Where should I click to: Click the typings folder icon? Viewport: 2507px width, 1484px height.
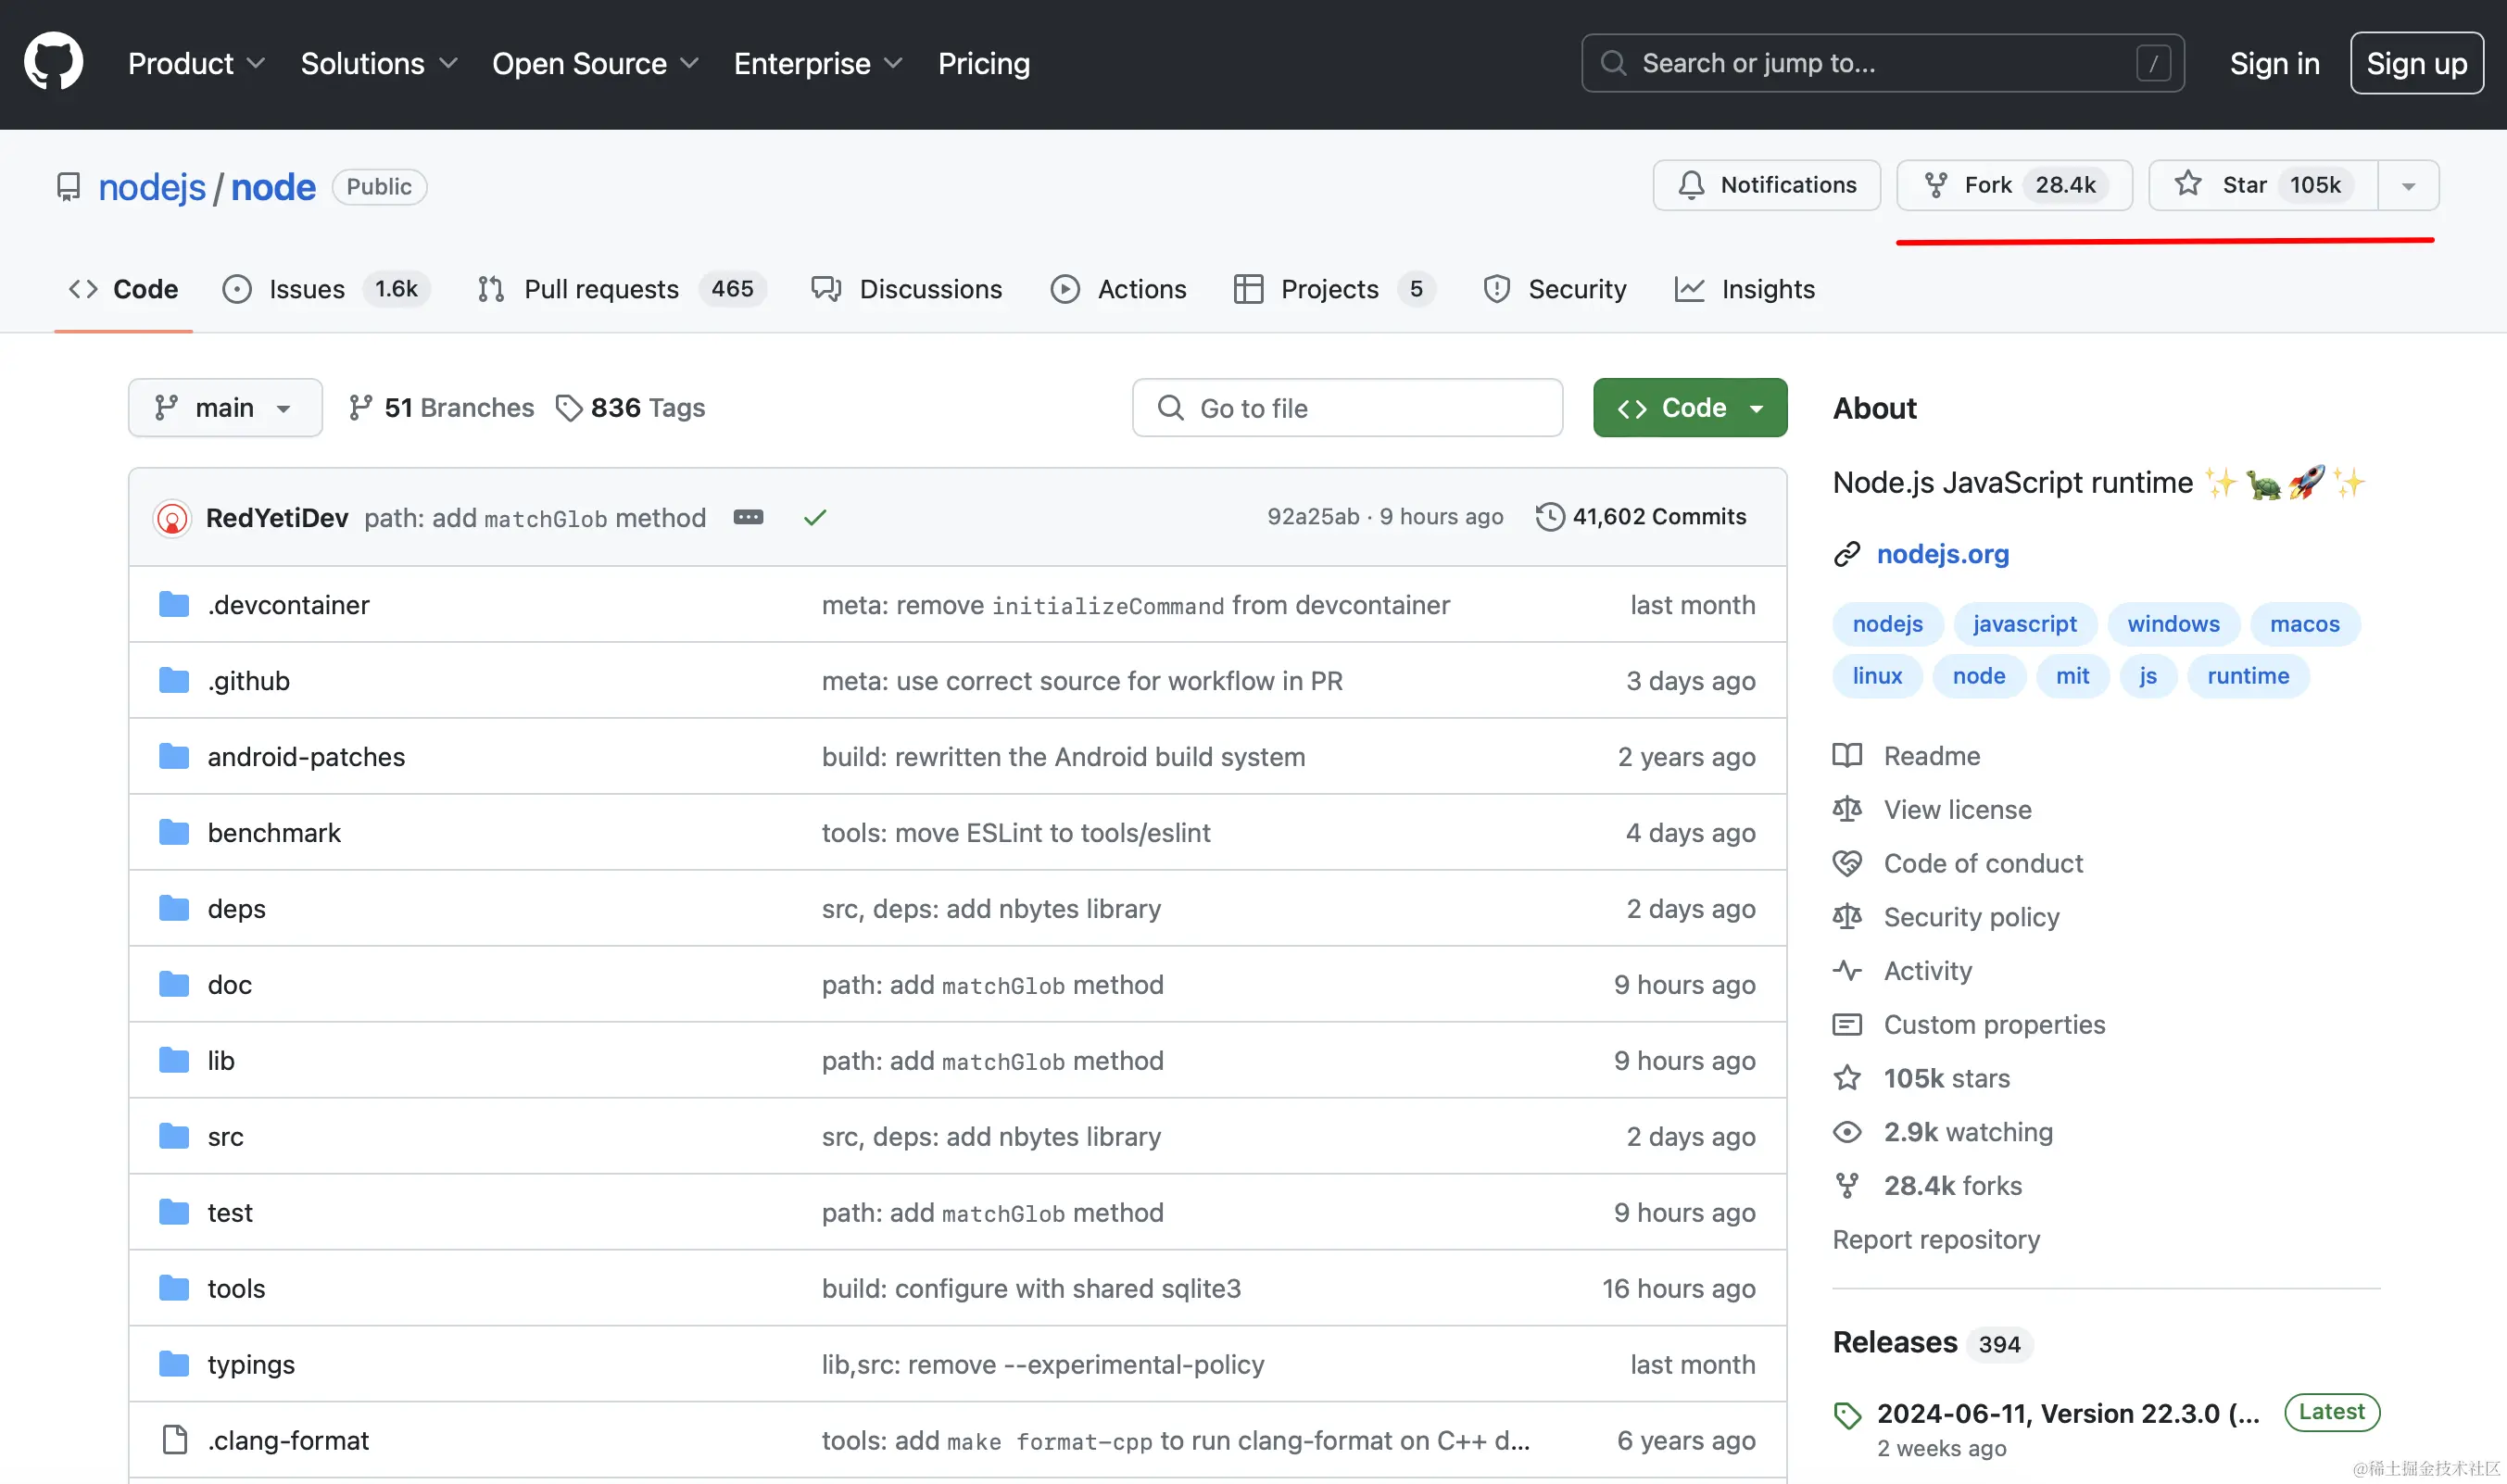coord(174,1364)
